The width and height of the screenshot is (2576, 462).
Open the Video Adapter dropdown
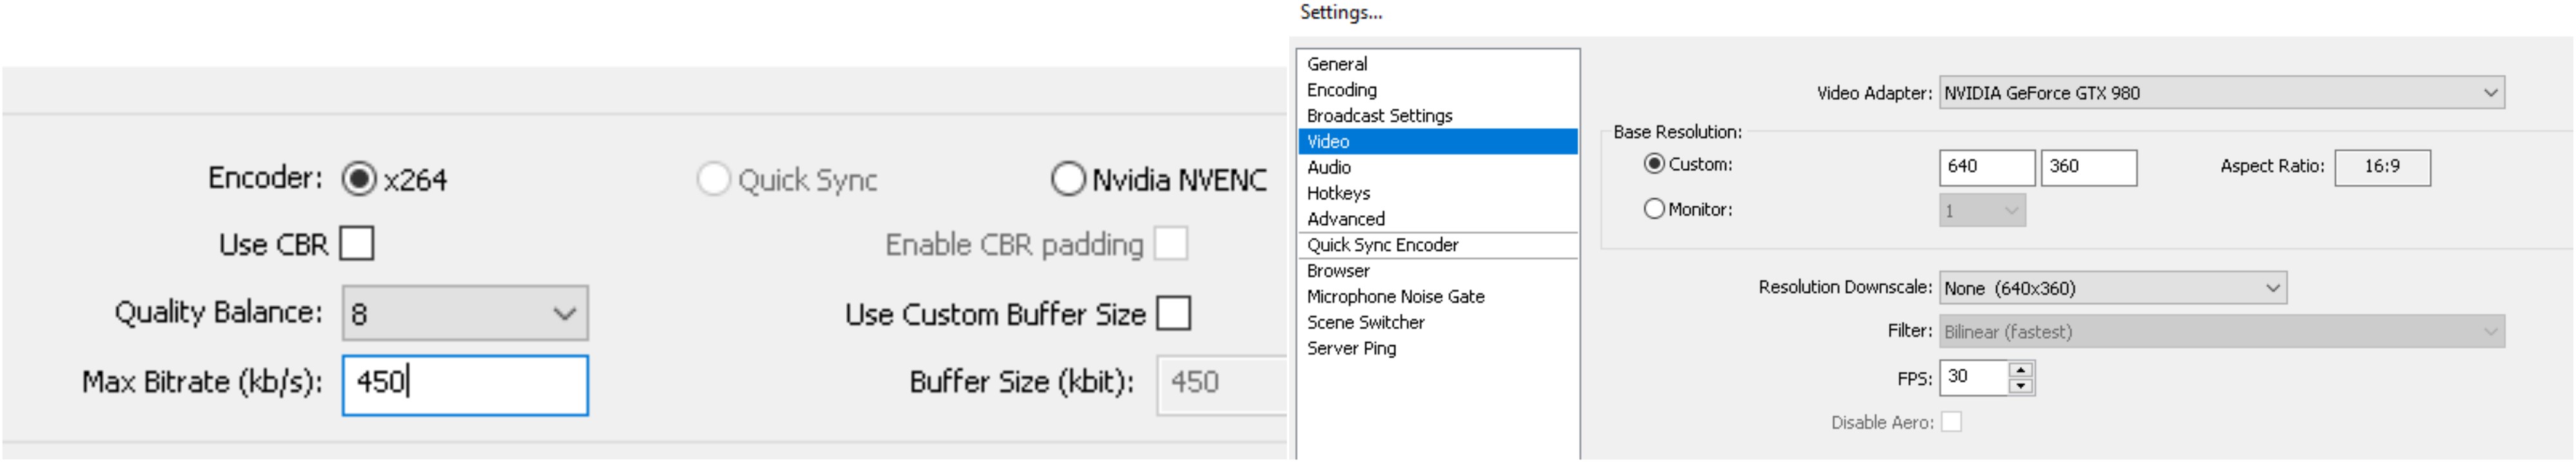coord(2221,93)
